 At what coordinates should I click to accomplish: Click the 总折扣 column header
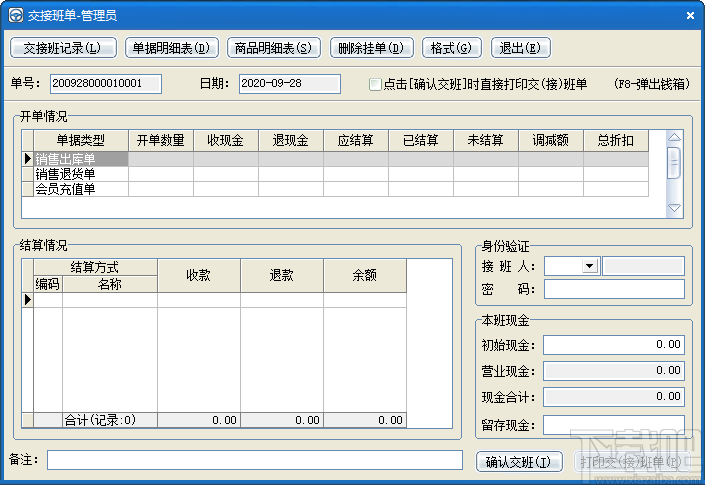tap(616, 141)
